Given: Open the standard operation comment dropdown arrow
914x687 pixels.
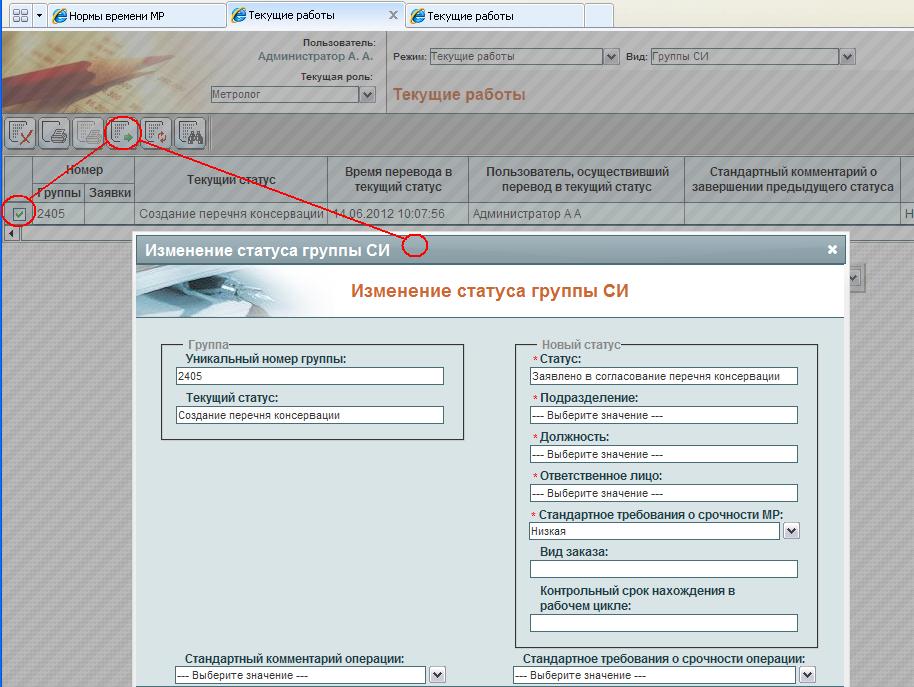Looking at the screenshot, I should coord(437,675).
